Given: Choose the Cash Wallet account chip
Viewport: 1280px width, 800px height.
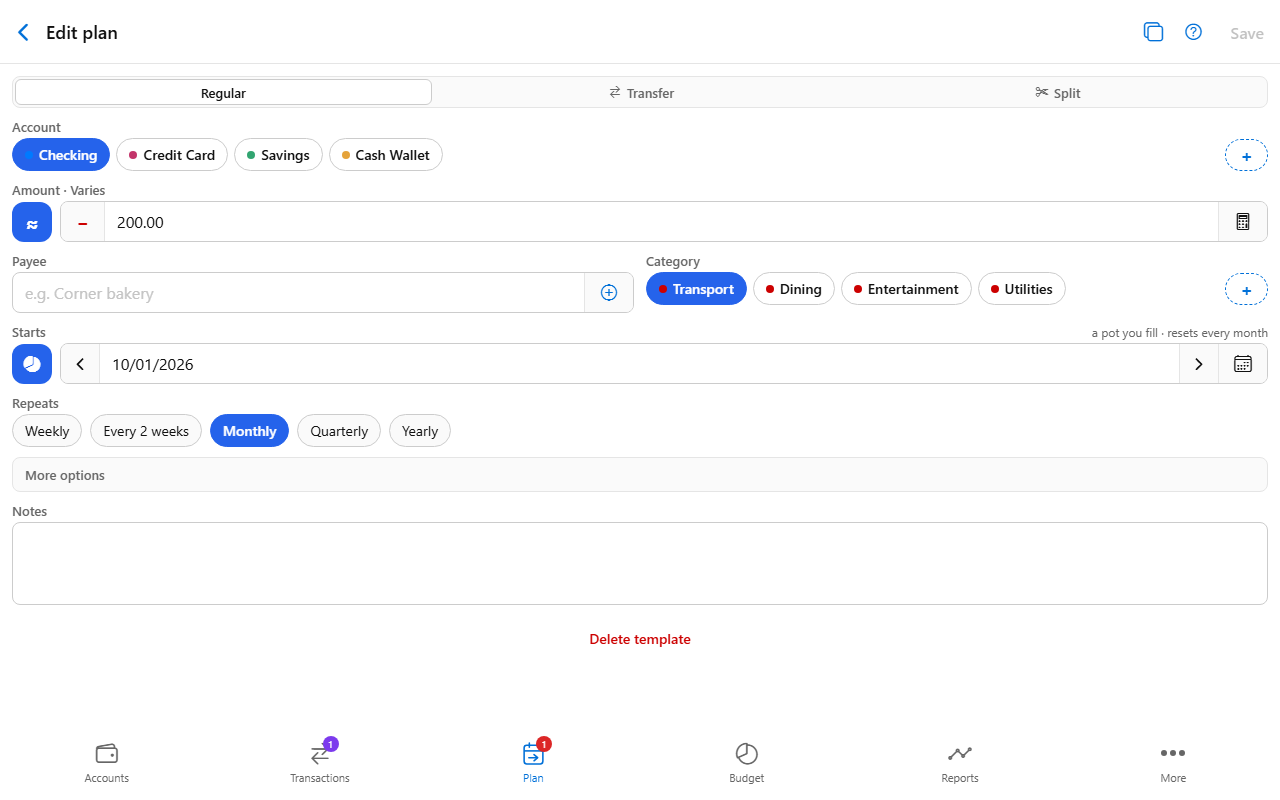Looking at the screenshot, I should (386, 155).
